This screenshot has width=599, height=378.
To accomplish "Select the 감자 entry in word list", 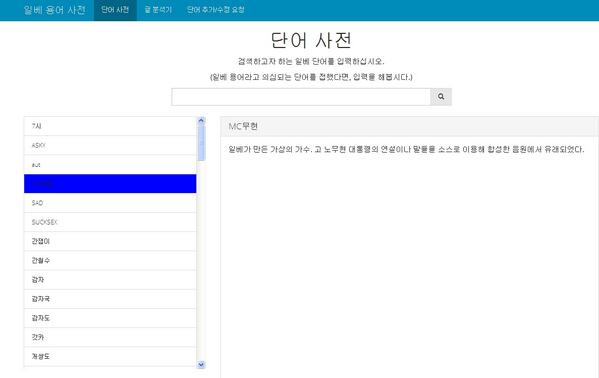I will tap(110, 280).
